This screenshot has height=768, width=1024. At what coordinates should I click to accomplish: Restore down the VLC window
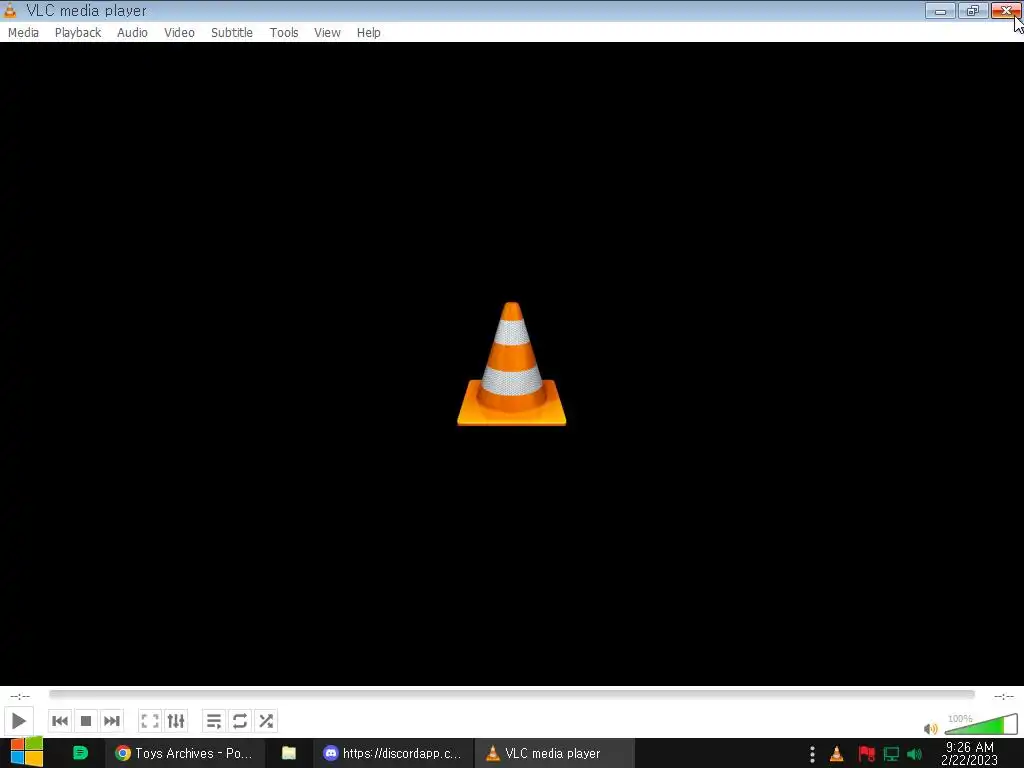click(x=972, y=10)
